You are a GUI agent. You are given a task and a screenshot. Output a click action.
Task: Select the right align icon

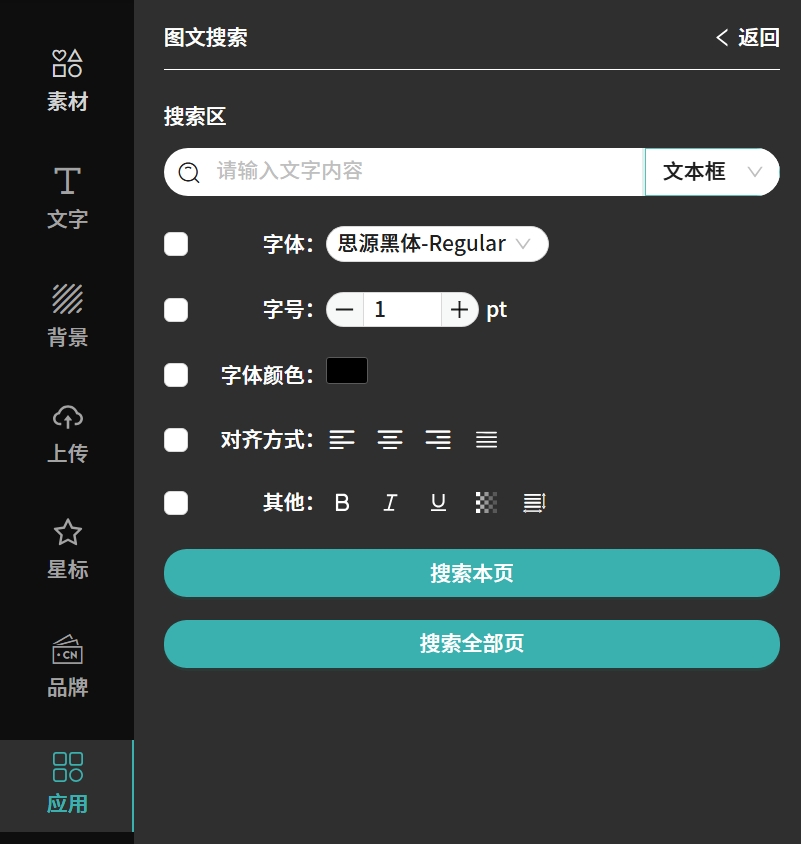click(x=438, y=440)
